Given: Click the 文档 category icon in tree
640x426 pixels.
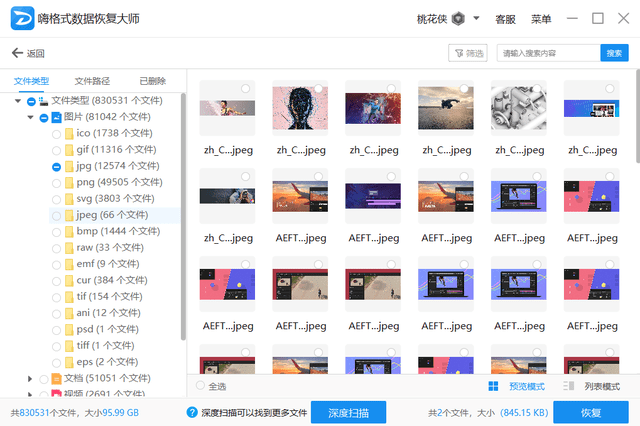Looking at the screenshot, I should (x=56, y=379).
